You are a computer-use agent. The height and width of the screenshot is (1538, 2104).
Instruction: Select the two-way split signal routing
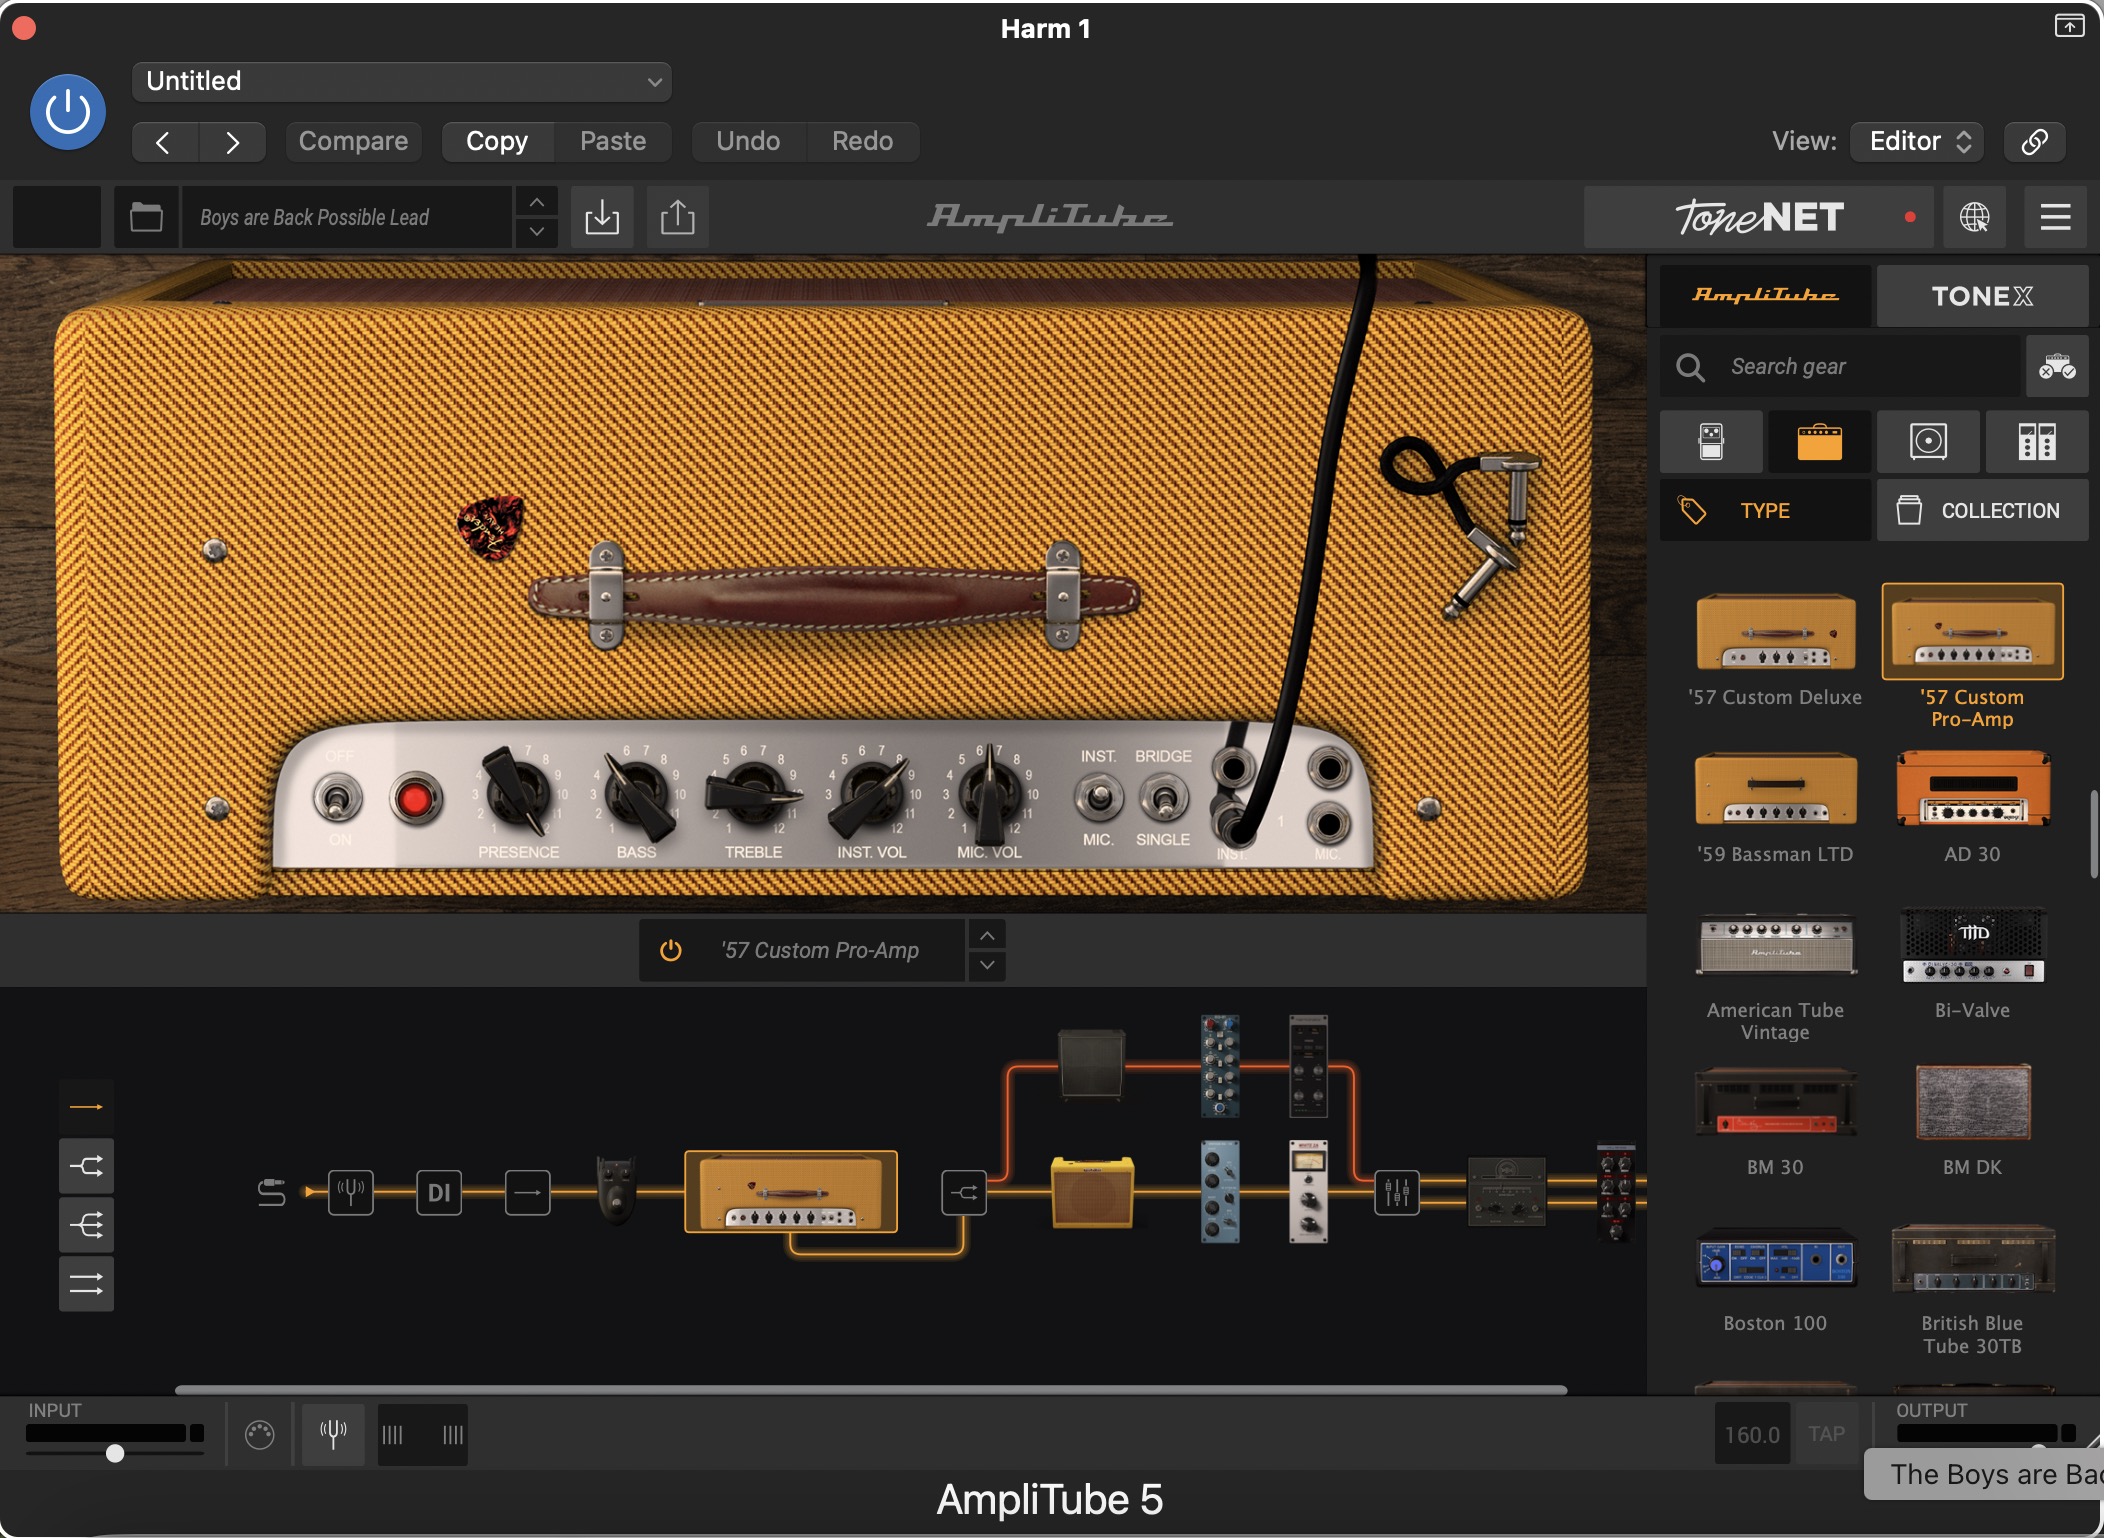86,1166
